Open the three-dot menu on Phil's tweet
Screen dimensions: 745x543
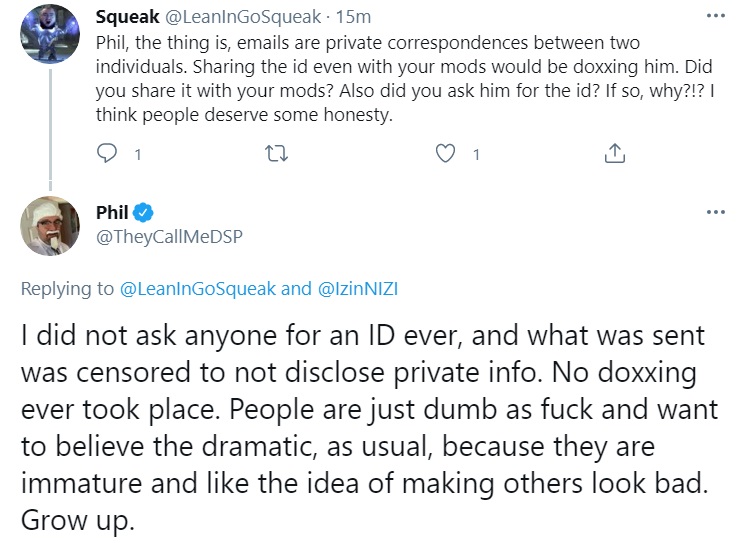(716, 212)
